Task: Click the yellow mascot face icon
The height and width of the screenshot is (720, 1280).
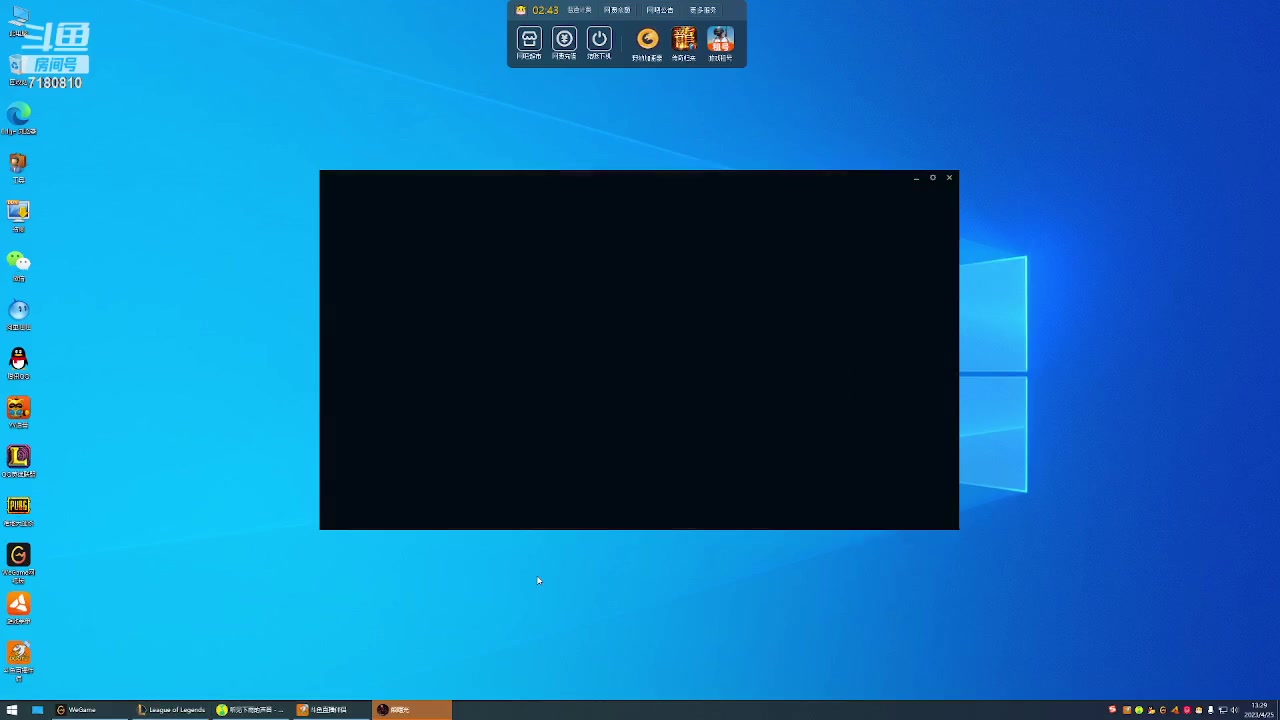Action: click(521, 10)
